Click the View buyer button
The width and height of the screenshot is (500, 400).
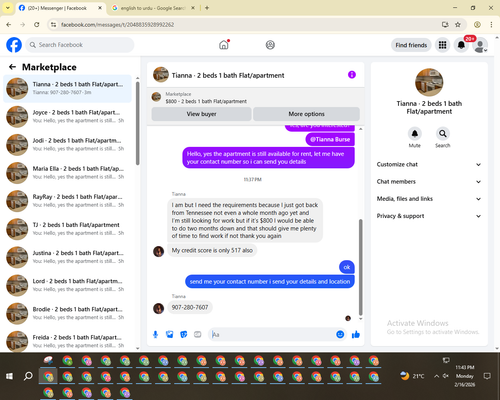point(201,114)
